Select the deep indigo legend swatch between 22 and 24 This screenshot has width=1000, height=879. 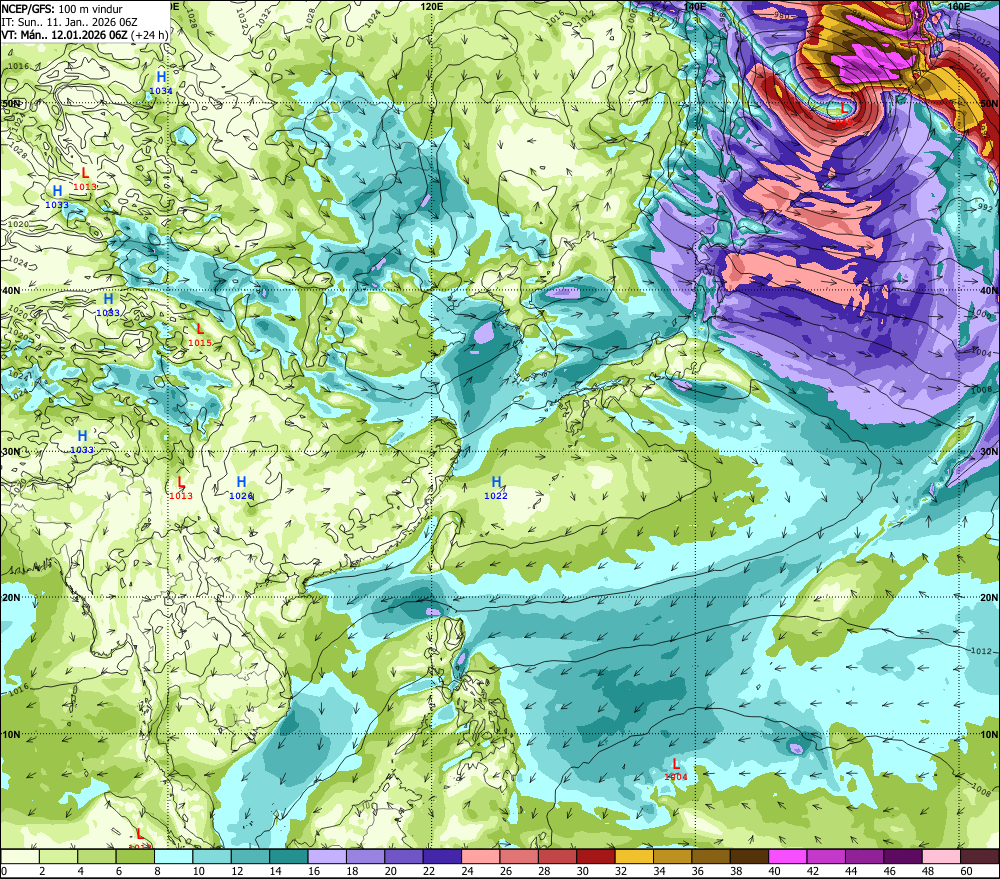tap(442, 857)
